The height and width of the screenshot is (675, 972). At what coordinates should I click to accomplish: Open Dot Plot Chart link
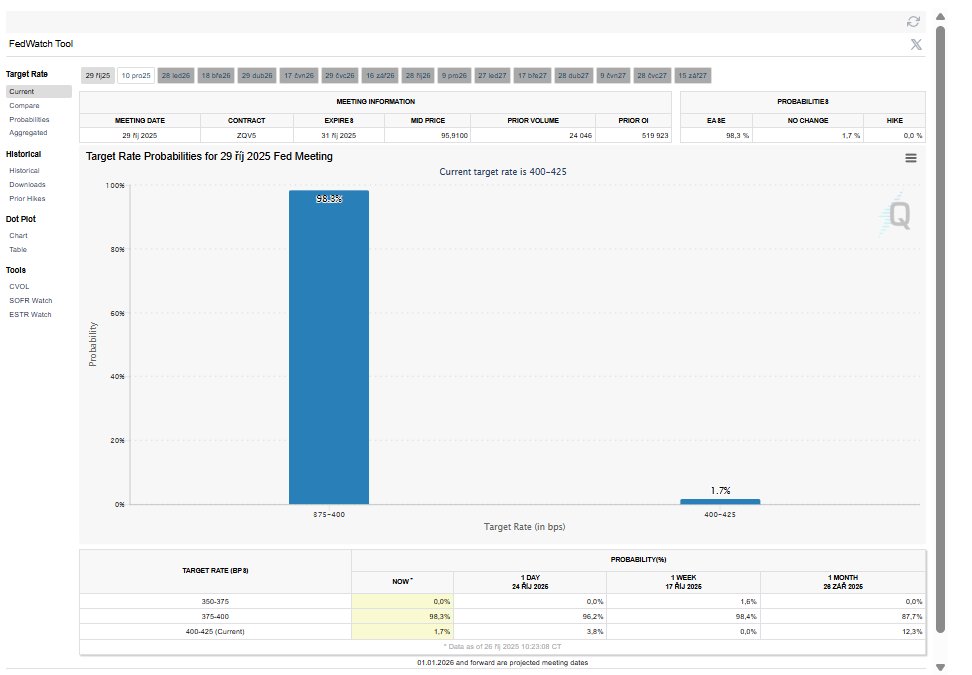18,236
